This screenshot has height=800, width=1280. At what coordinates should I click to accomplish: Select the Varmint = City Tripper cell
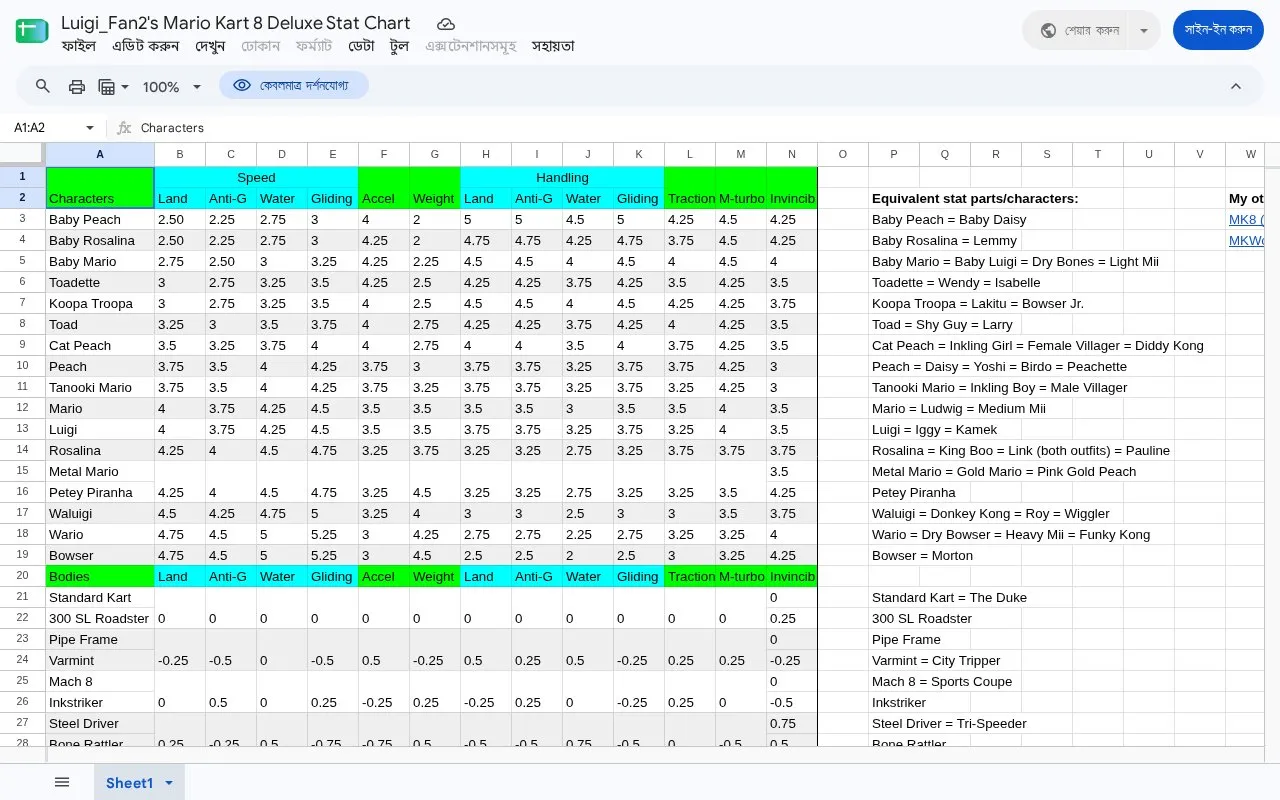pos(936,661)
